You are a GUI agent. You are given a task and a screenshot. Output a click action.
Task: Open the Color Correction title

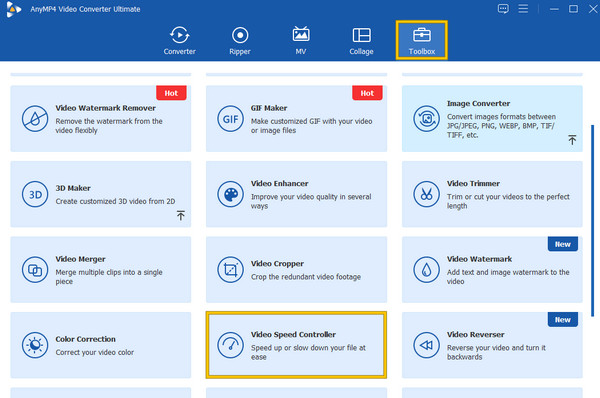click(85, 339)
